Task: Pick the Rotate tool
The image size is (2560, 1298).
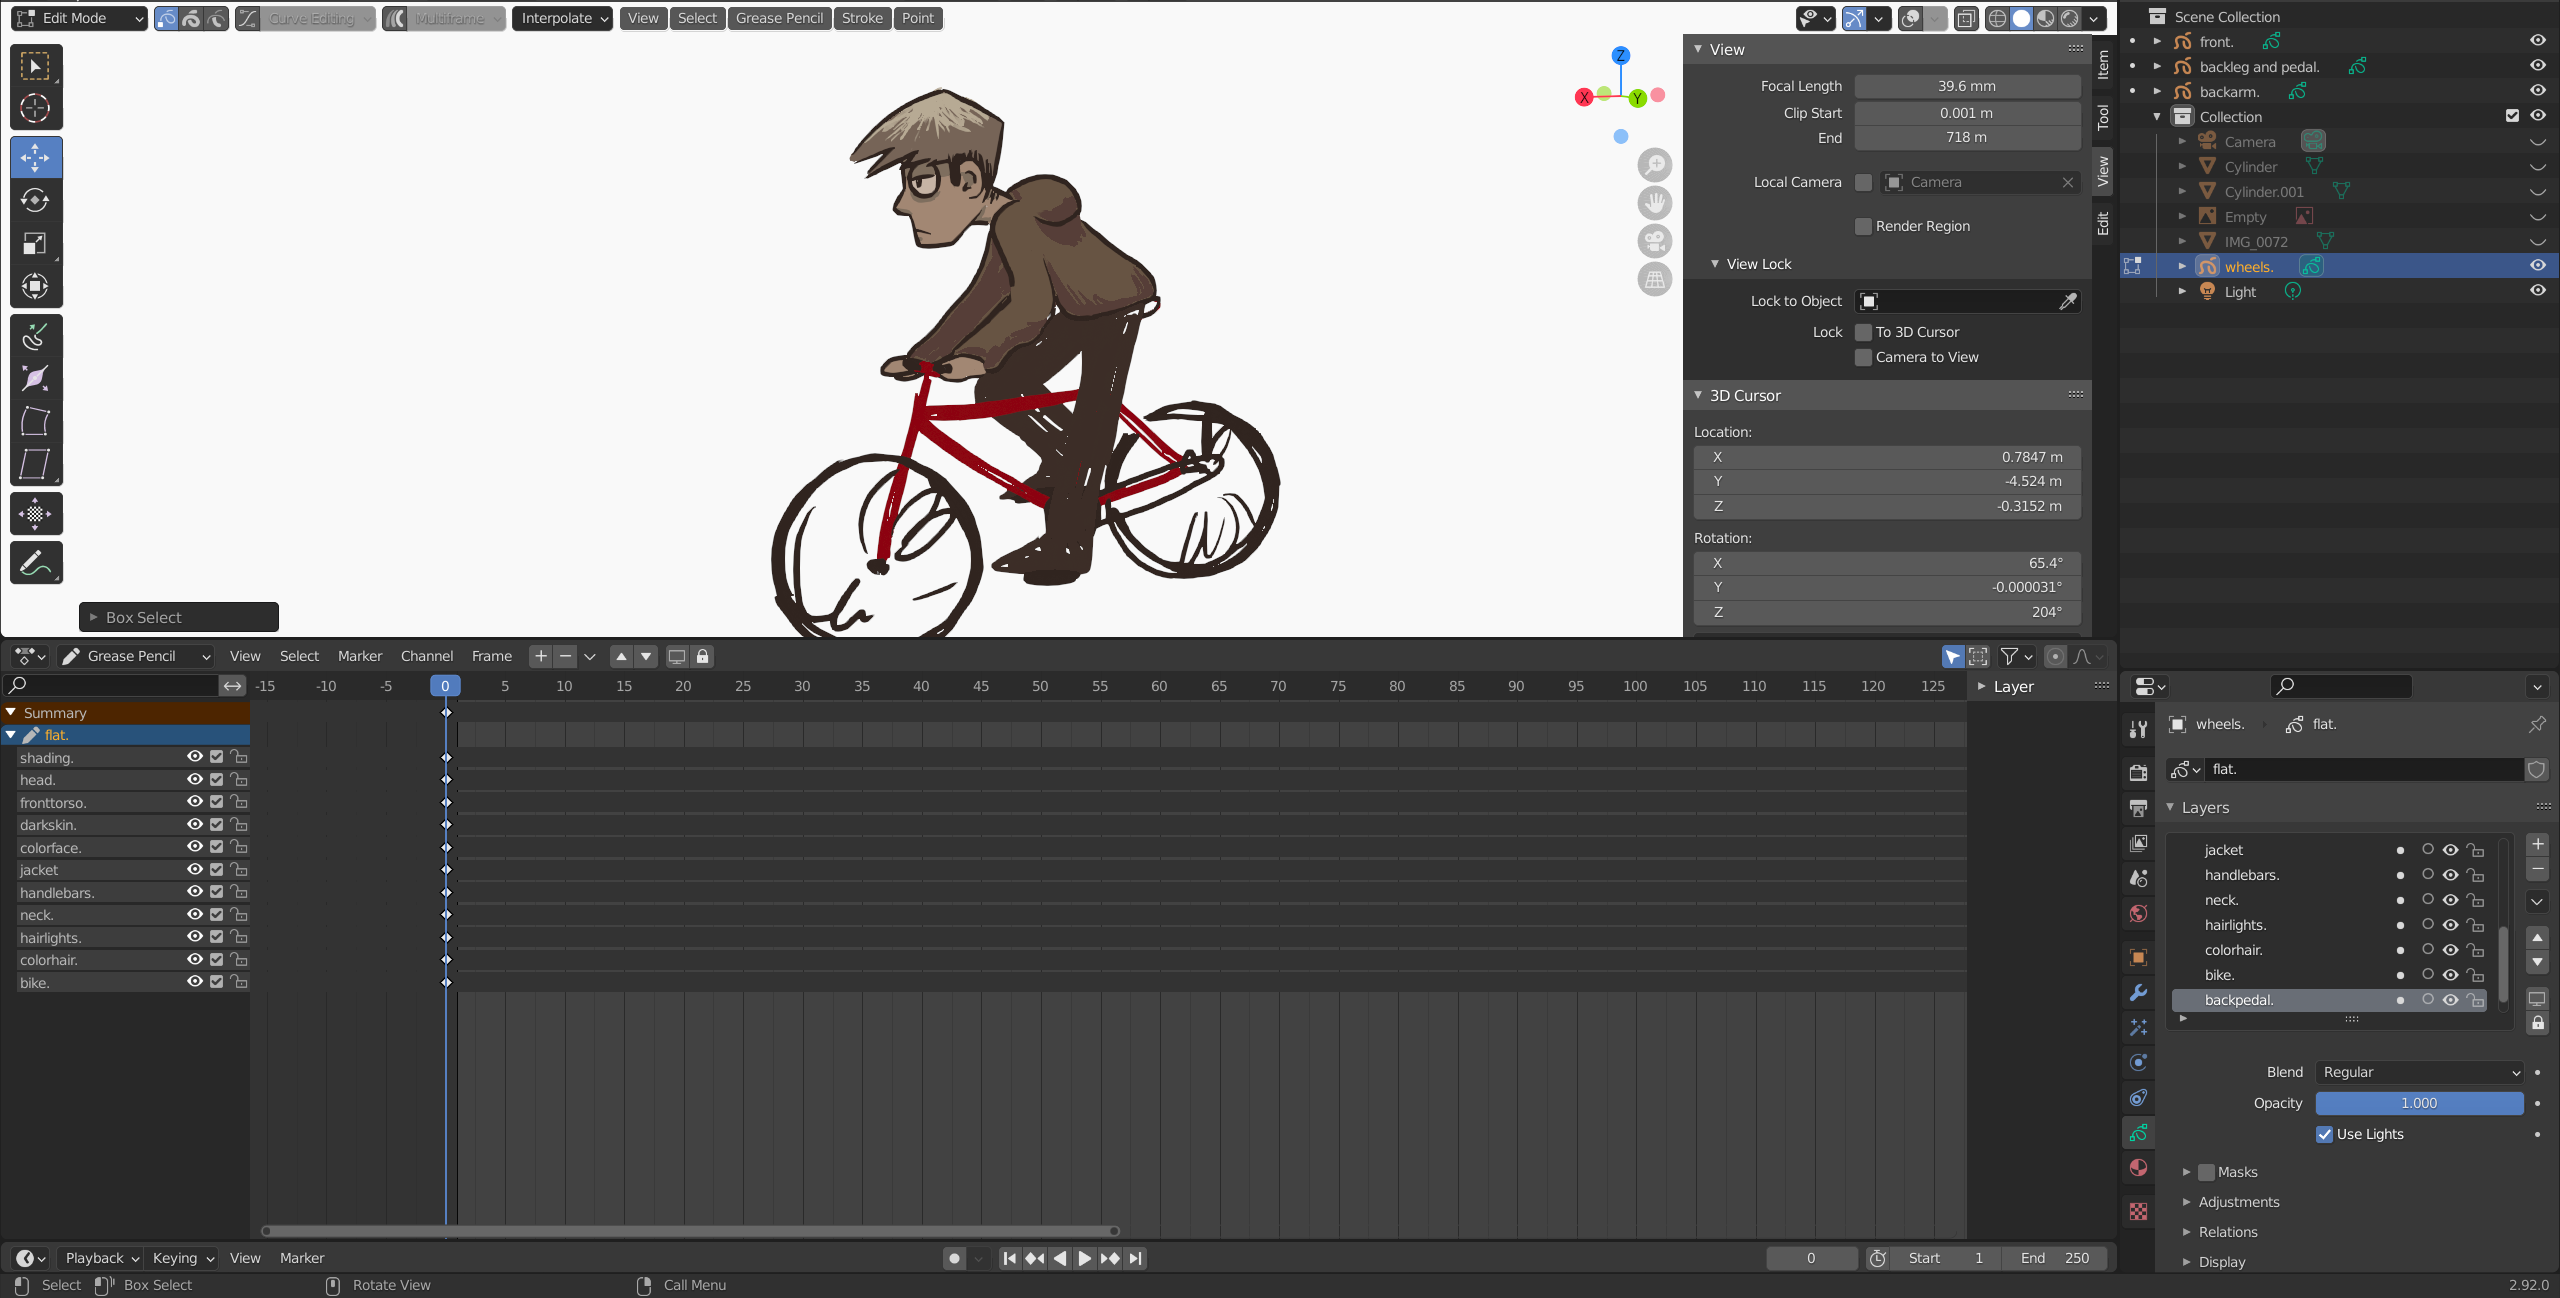Action: point(36,200)
